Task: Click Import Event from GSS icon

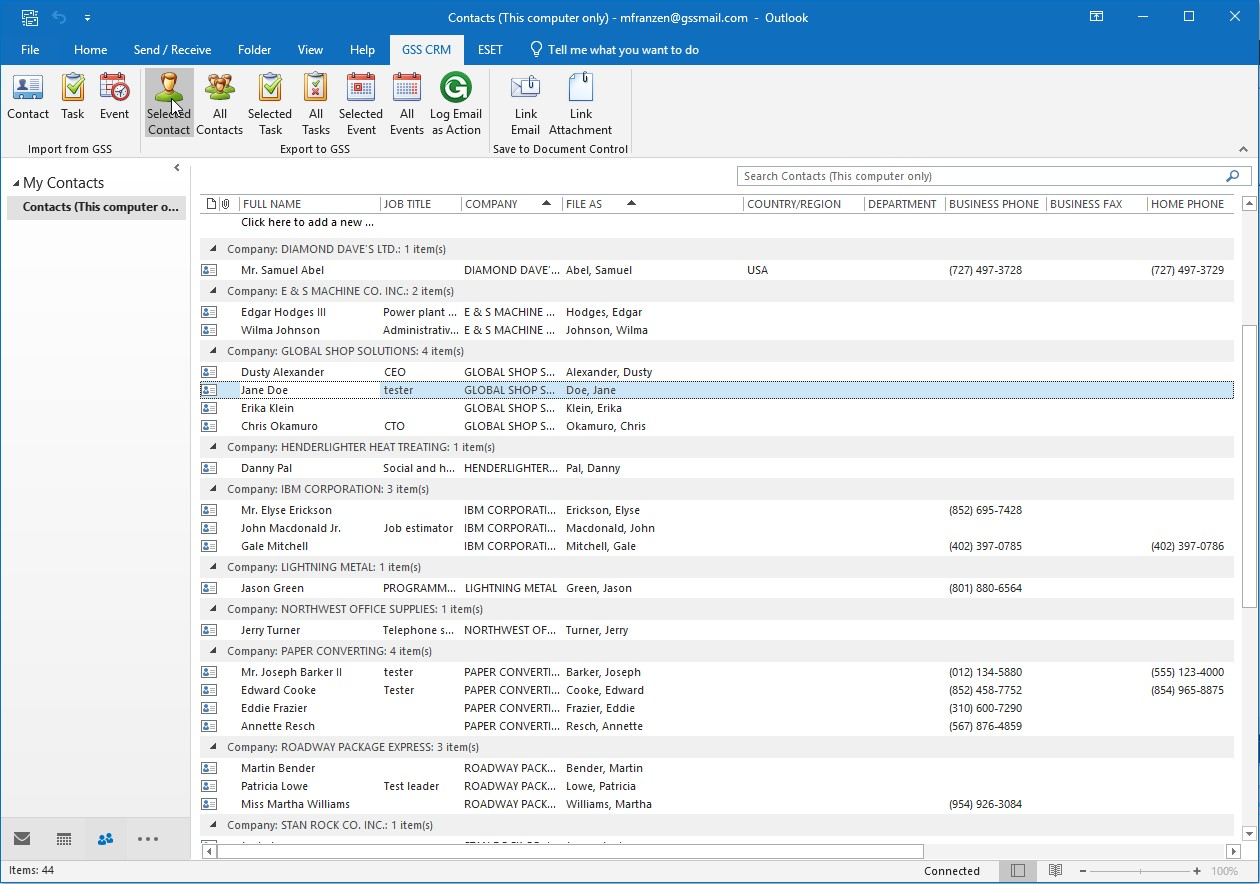Action: pyautogui.click(x=114, y=97)
